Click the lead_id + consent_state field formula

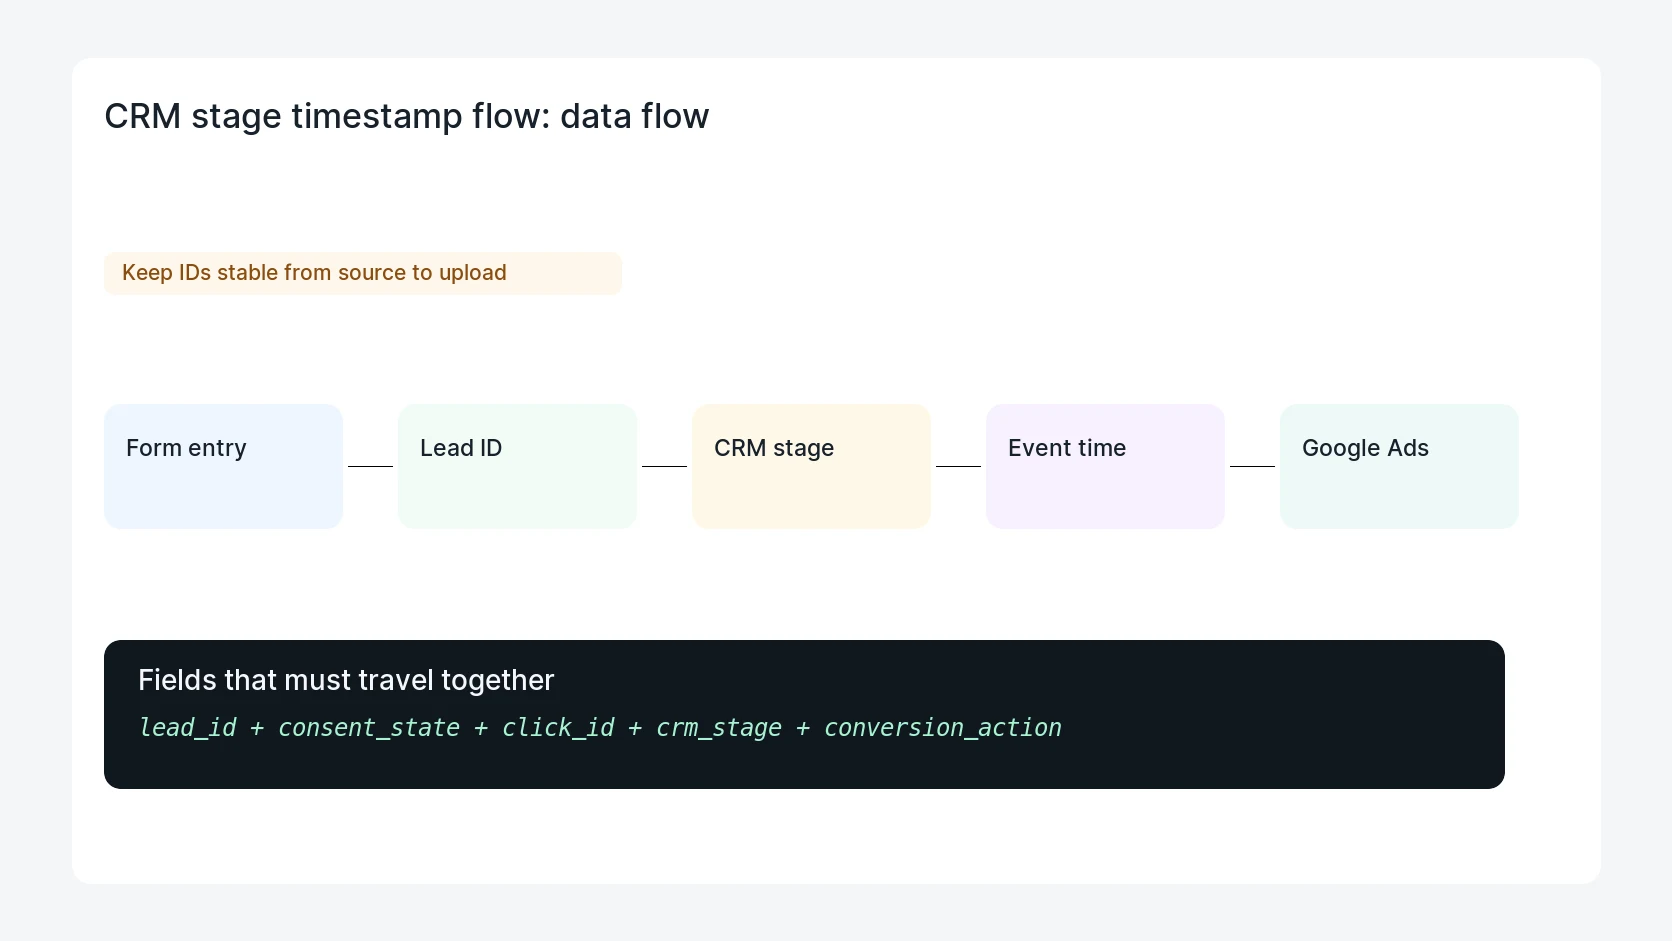600,728
